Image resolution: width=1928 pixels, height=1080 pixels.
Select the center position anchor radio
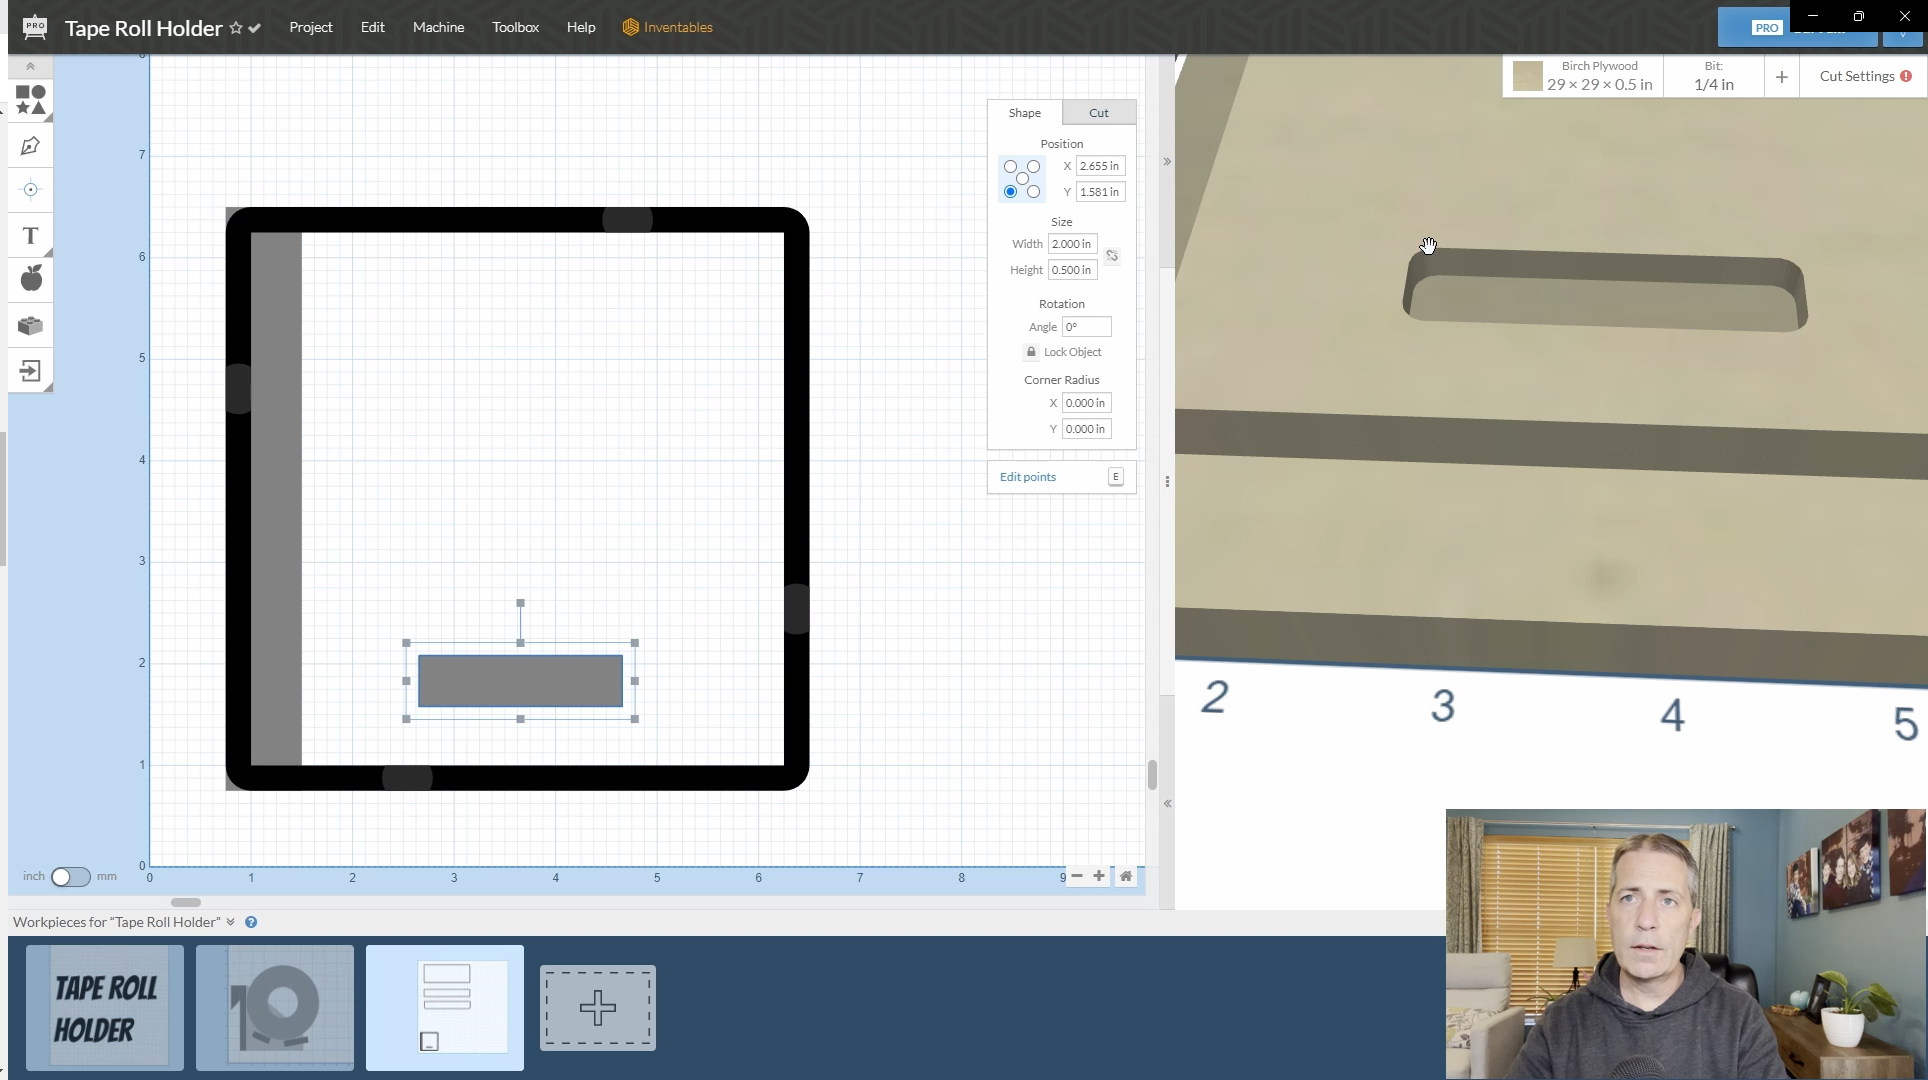(x=1022, y=179)
